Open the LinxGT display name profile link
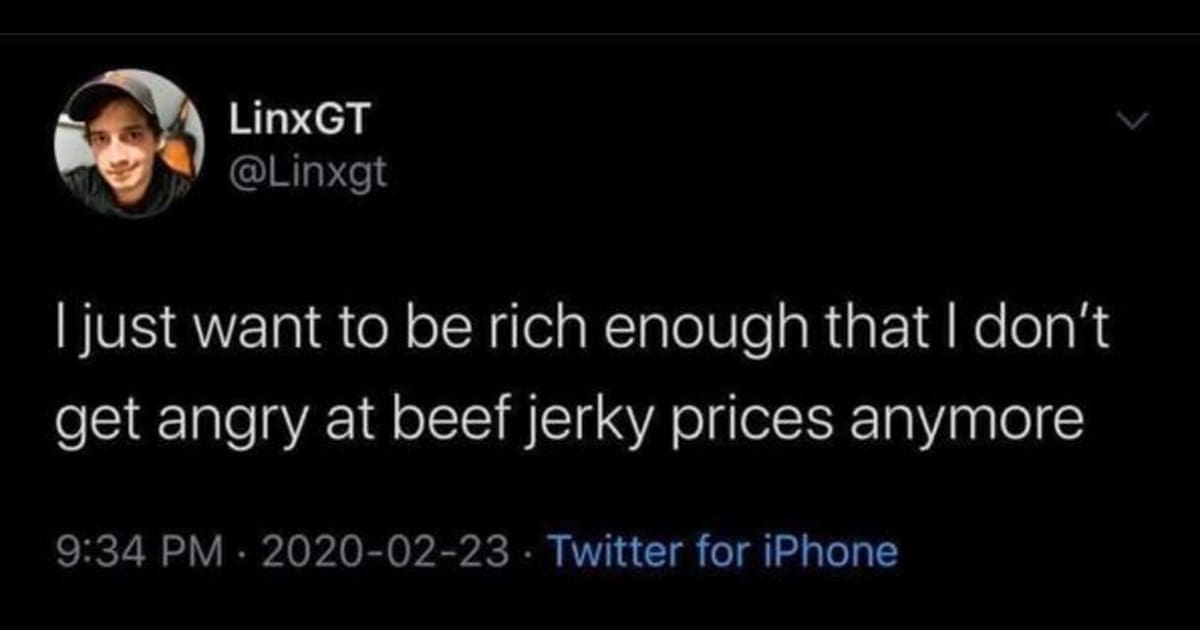Image resolution: width=1200 pixels, height=630 pixels. pyautogui.click(x=298, y=121)
